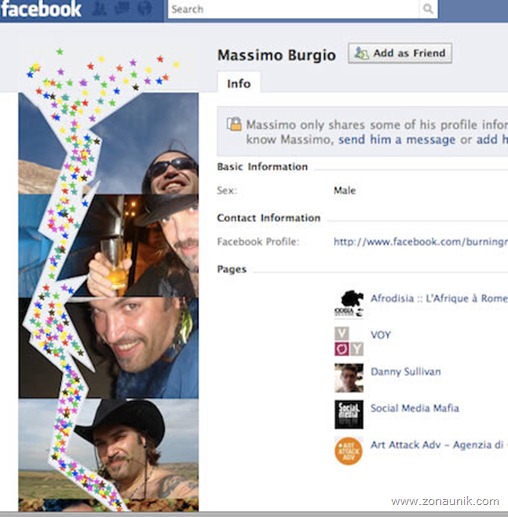Open Social Media Mafia page link
508x517 pixels.
(x=415, y=408)
